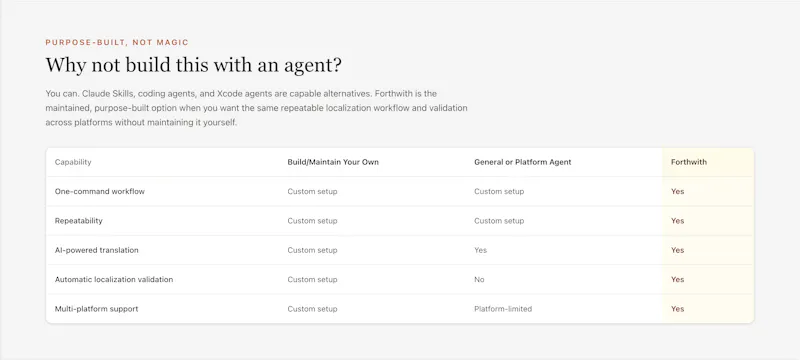The image size is (800, 360).
Task: Click Build/Maintain 'Custom setup' in Automatic localization validation row
Action: (312, 279)
